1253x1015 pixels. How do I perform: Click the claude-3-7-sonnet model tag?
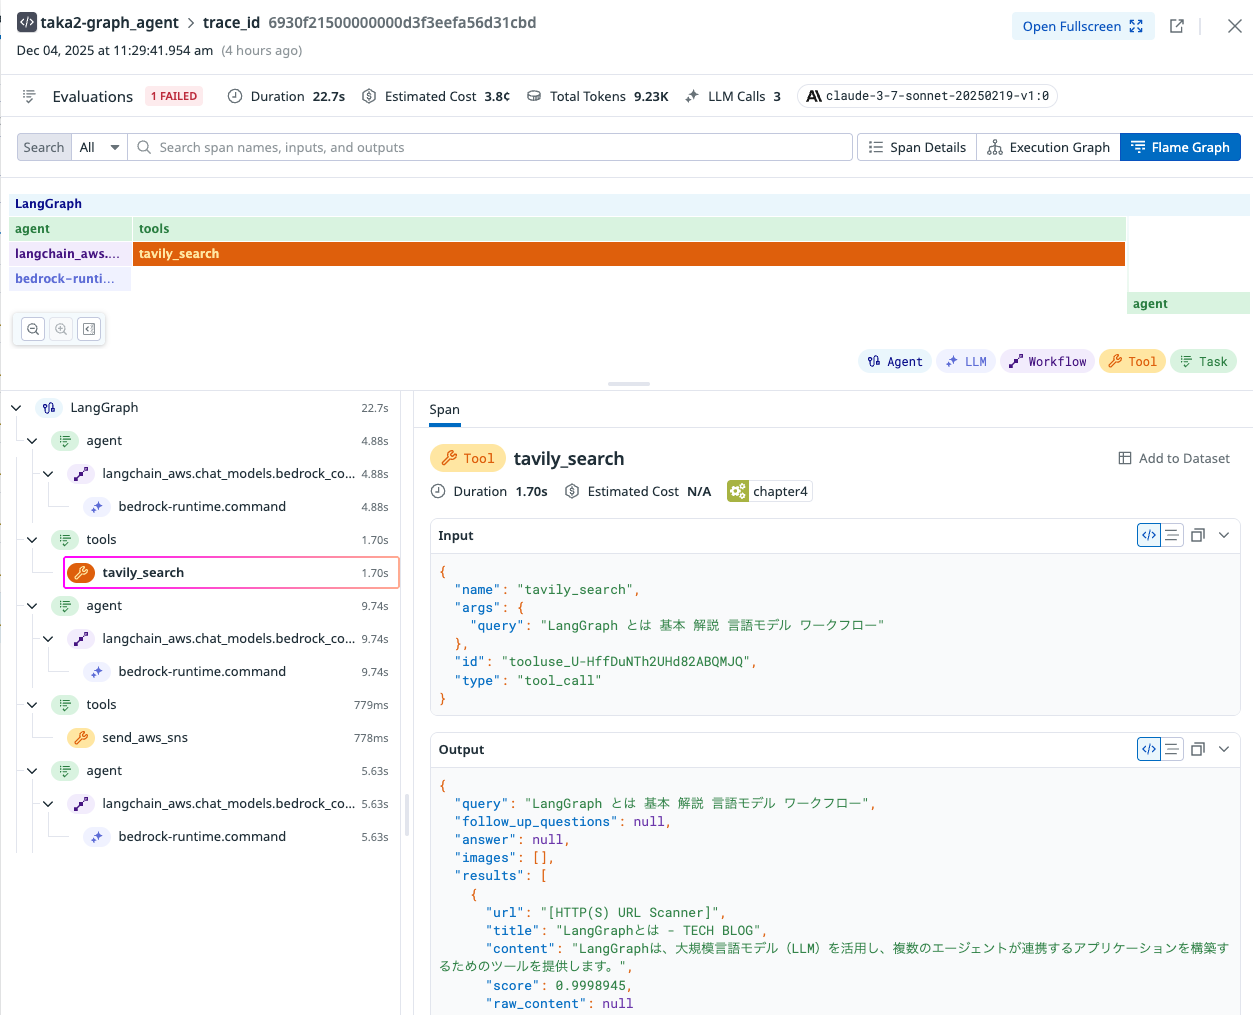tap(927, 96)
